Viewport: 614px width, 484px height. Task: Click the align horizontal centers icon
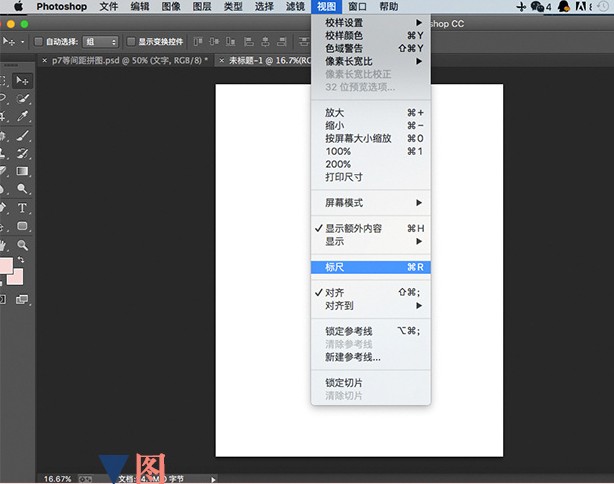pos(265,42)
